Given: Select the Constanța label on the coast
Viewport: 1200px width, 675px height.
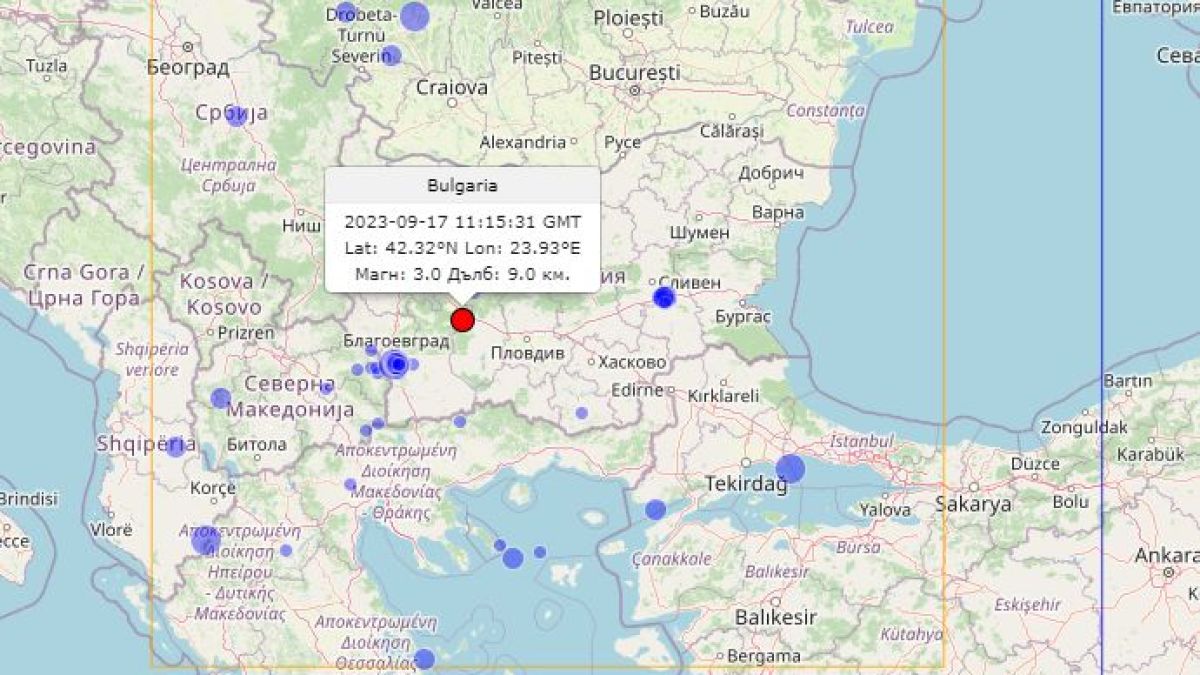Looking at the screenshot, I should click(x=825, y=111).
